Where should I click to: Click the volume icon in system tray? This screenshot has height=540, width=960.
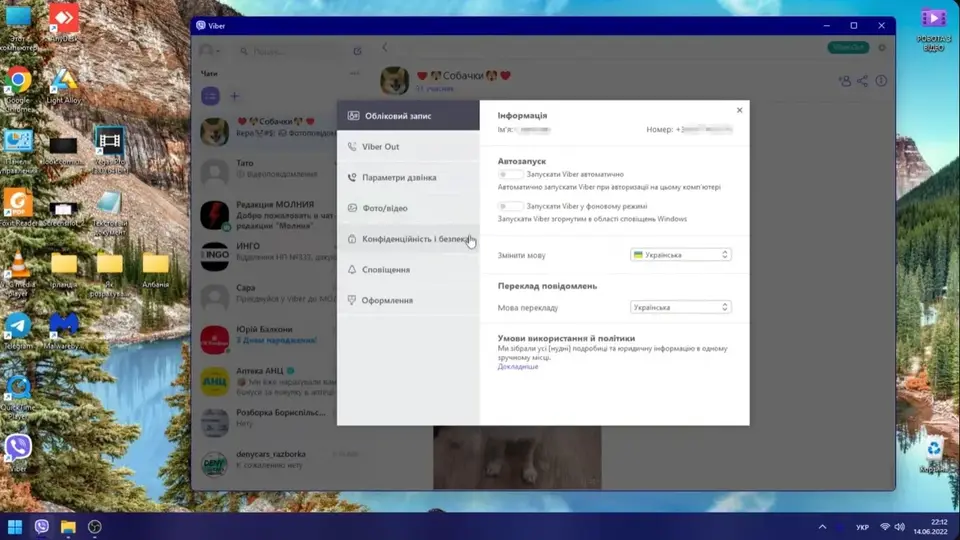tap(899, 527)
